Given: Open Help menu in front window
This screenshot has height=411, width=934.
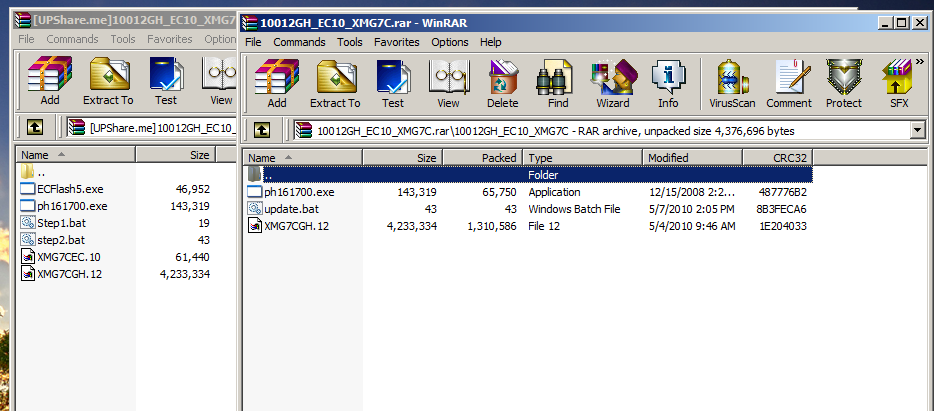Looking at the screenshot, I should point(490,42).
